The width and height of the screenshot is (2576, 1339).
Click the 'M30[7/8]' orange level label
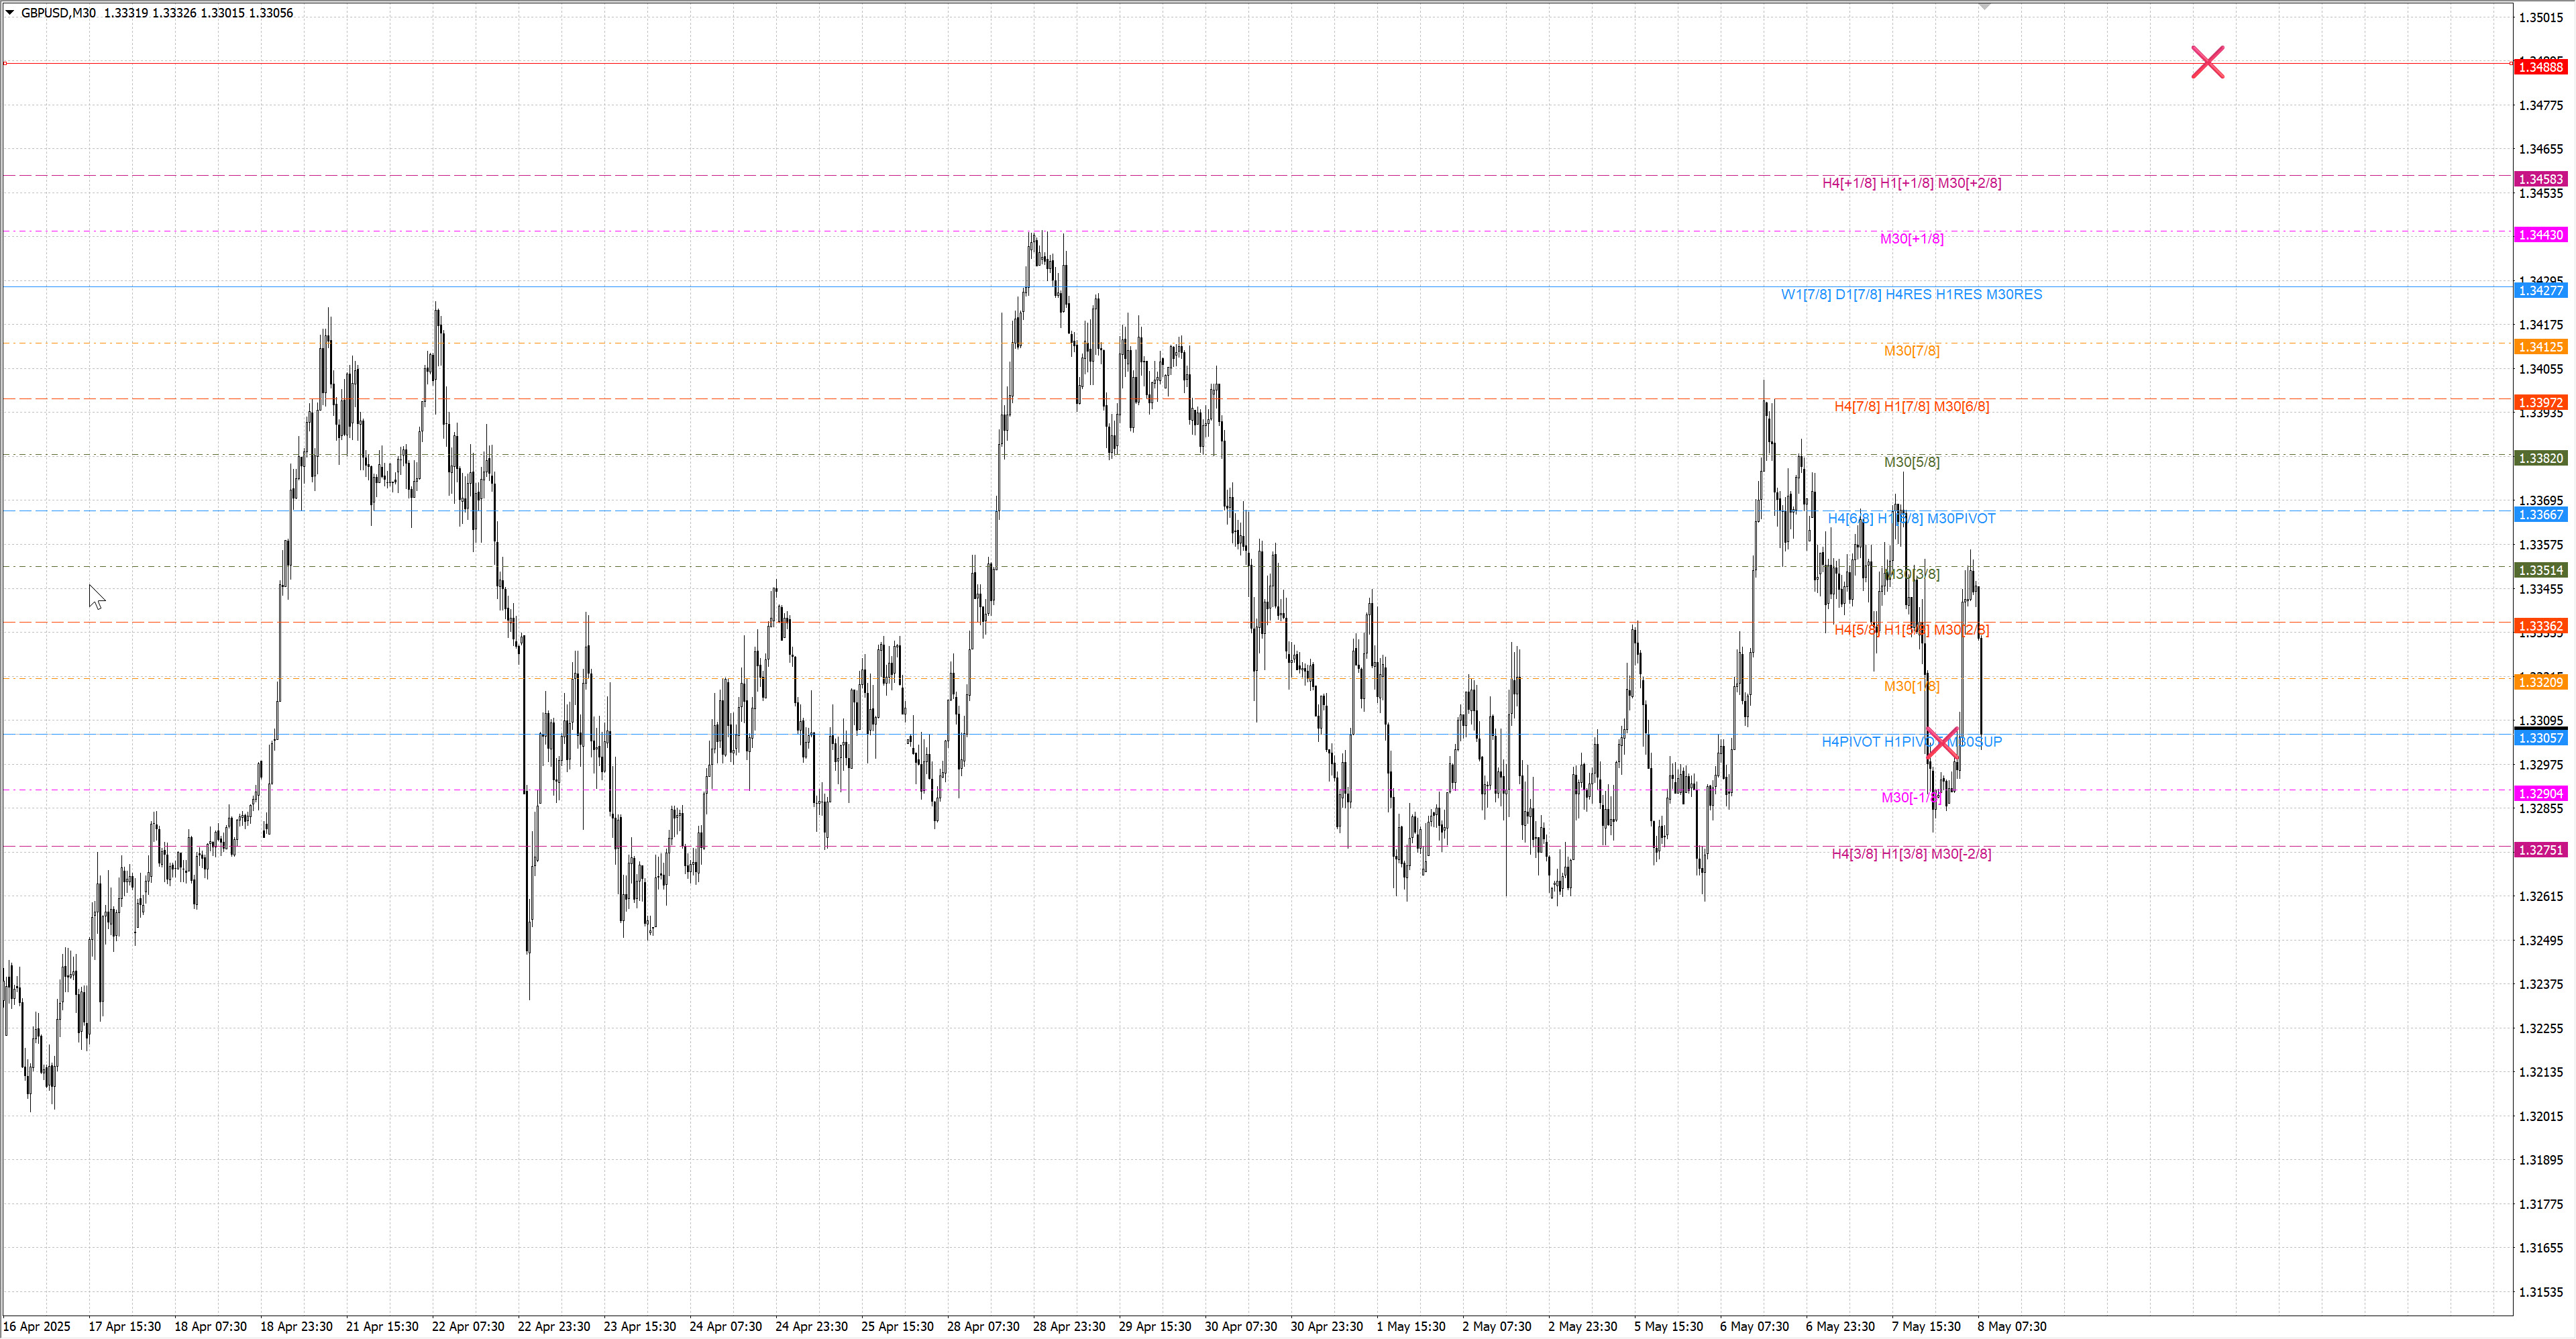pos(1911,351)
